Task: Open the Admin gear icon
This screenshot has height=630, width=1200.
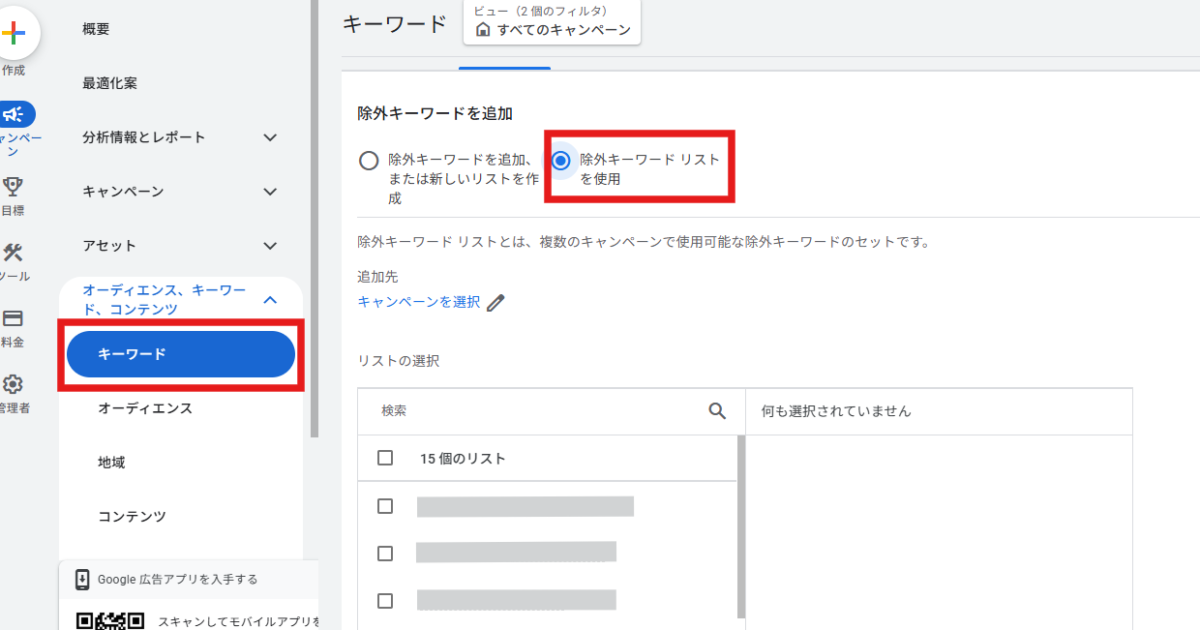Action: (x=13, y=384)
